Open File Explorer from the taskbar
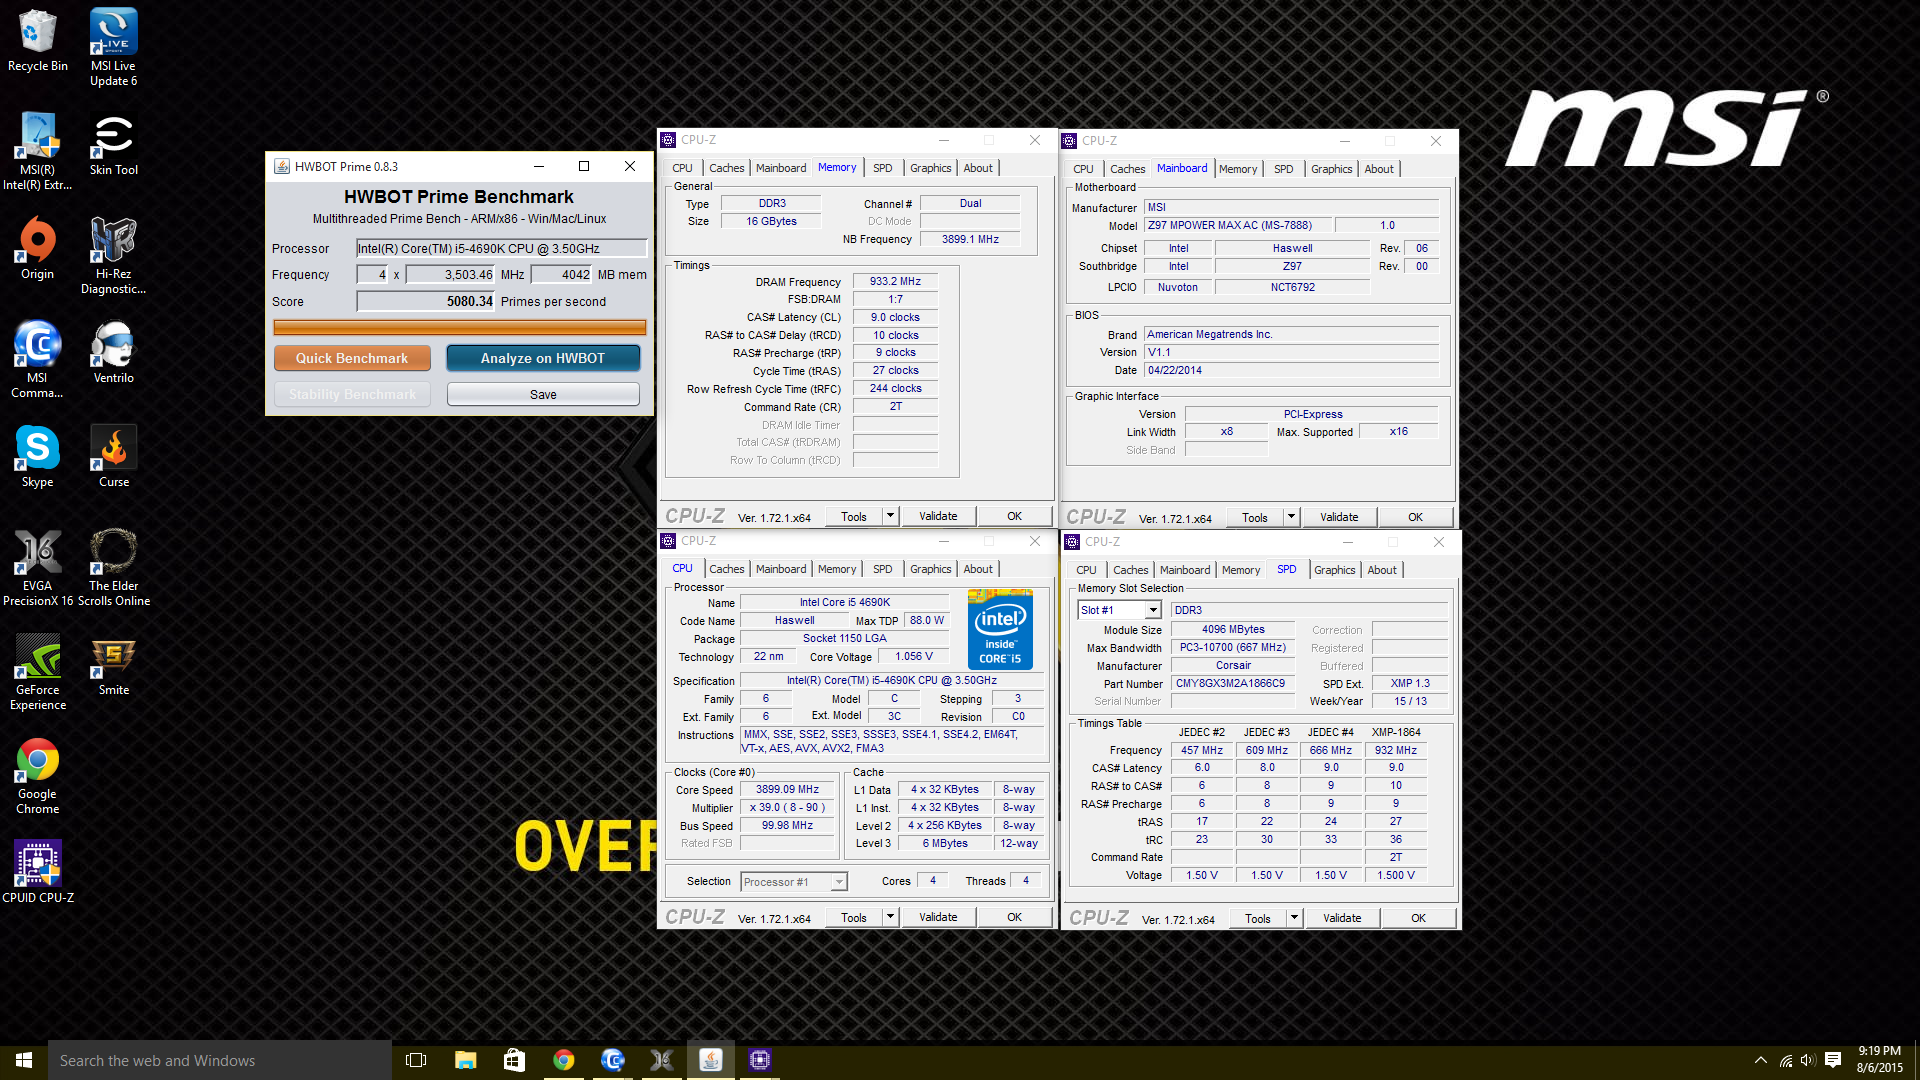Screen dimensions: 1920x1080 coord(465,1060)
